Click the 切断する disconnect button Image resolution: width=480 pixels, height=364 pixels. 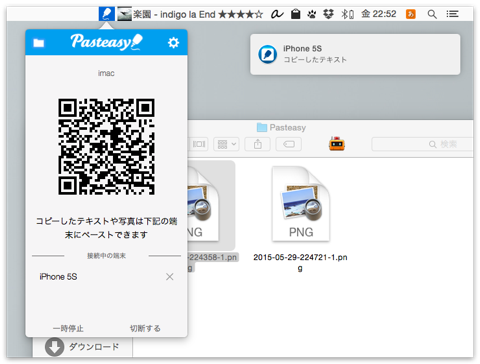[x=145, y=328]
